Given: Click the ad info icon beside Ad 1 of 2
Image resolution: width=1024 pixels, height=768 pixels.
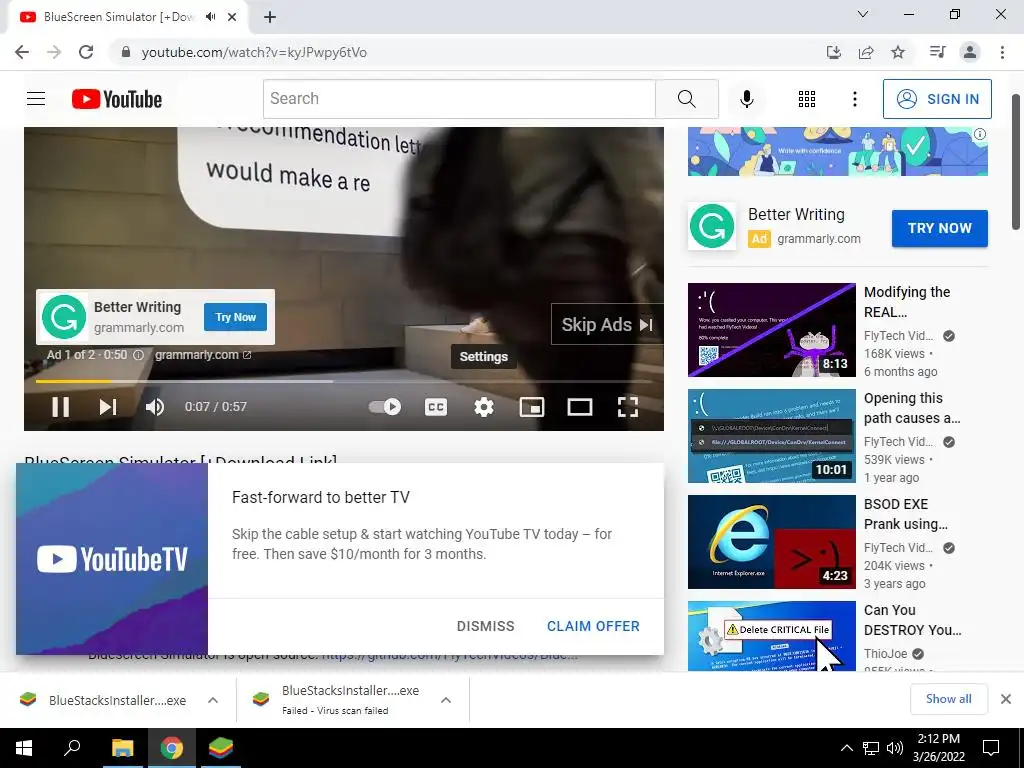Looking at the screenshot, I should click(x=138, y=355).
